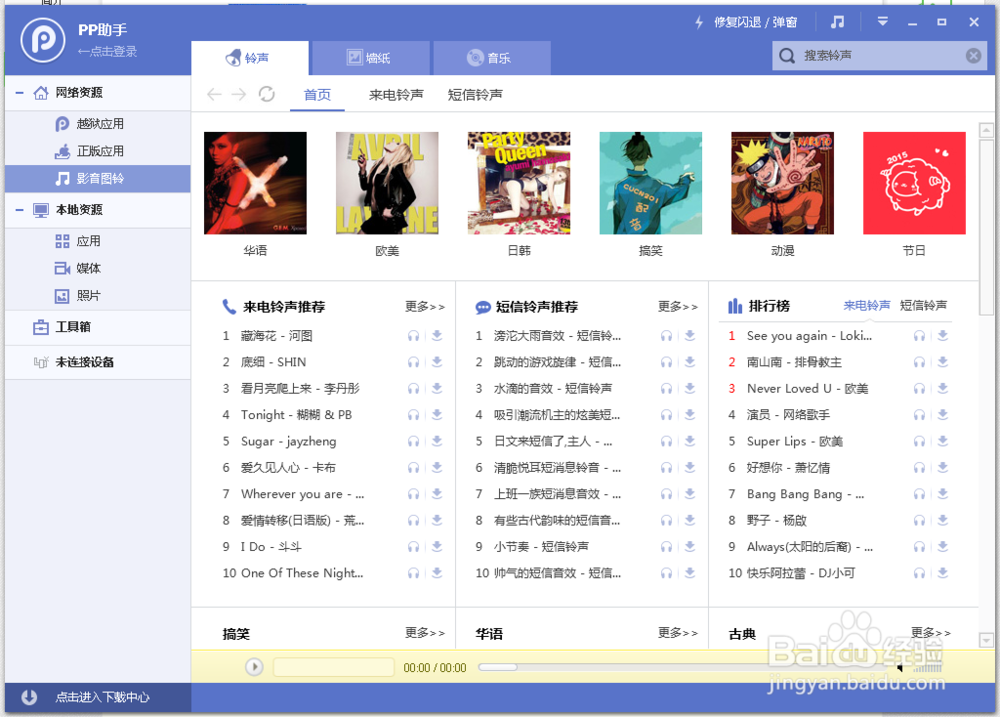Click the magnifier search icon
This screenshot has width=1000, height=717.
pyautogui.click(x=787, y=55)
